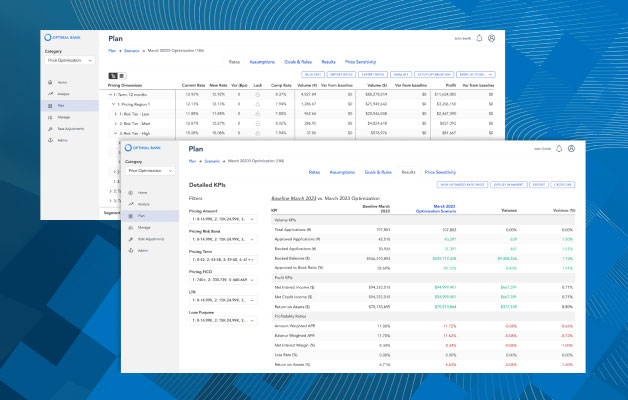Toggle the lock for Risk Tier - Low
The height and width of the screenshot is (400, 628).
pos(258,113)
